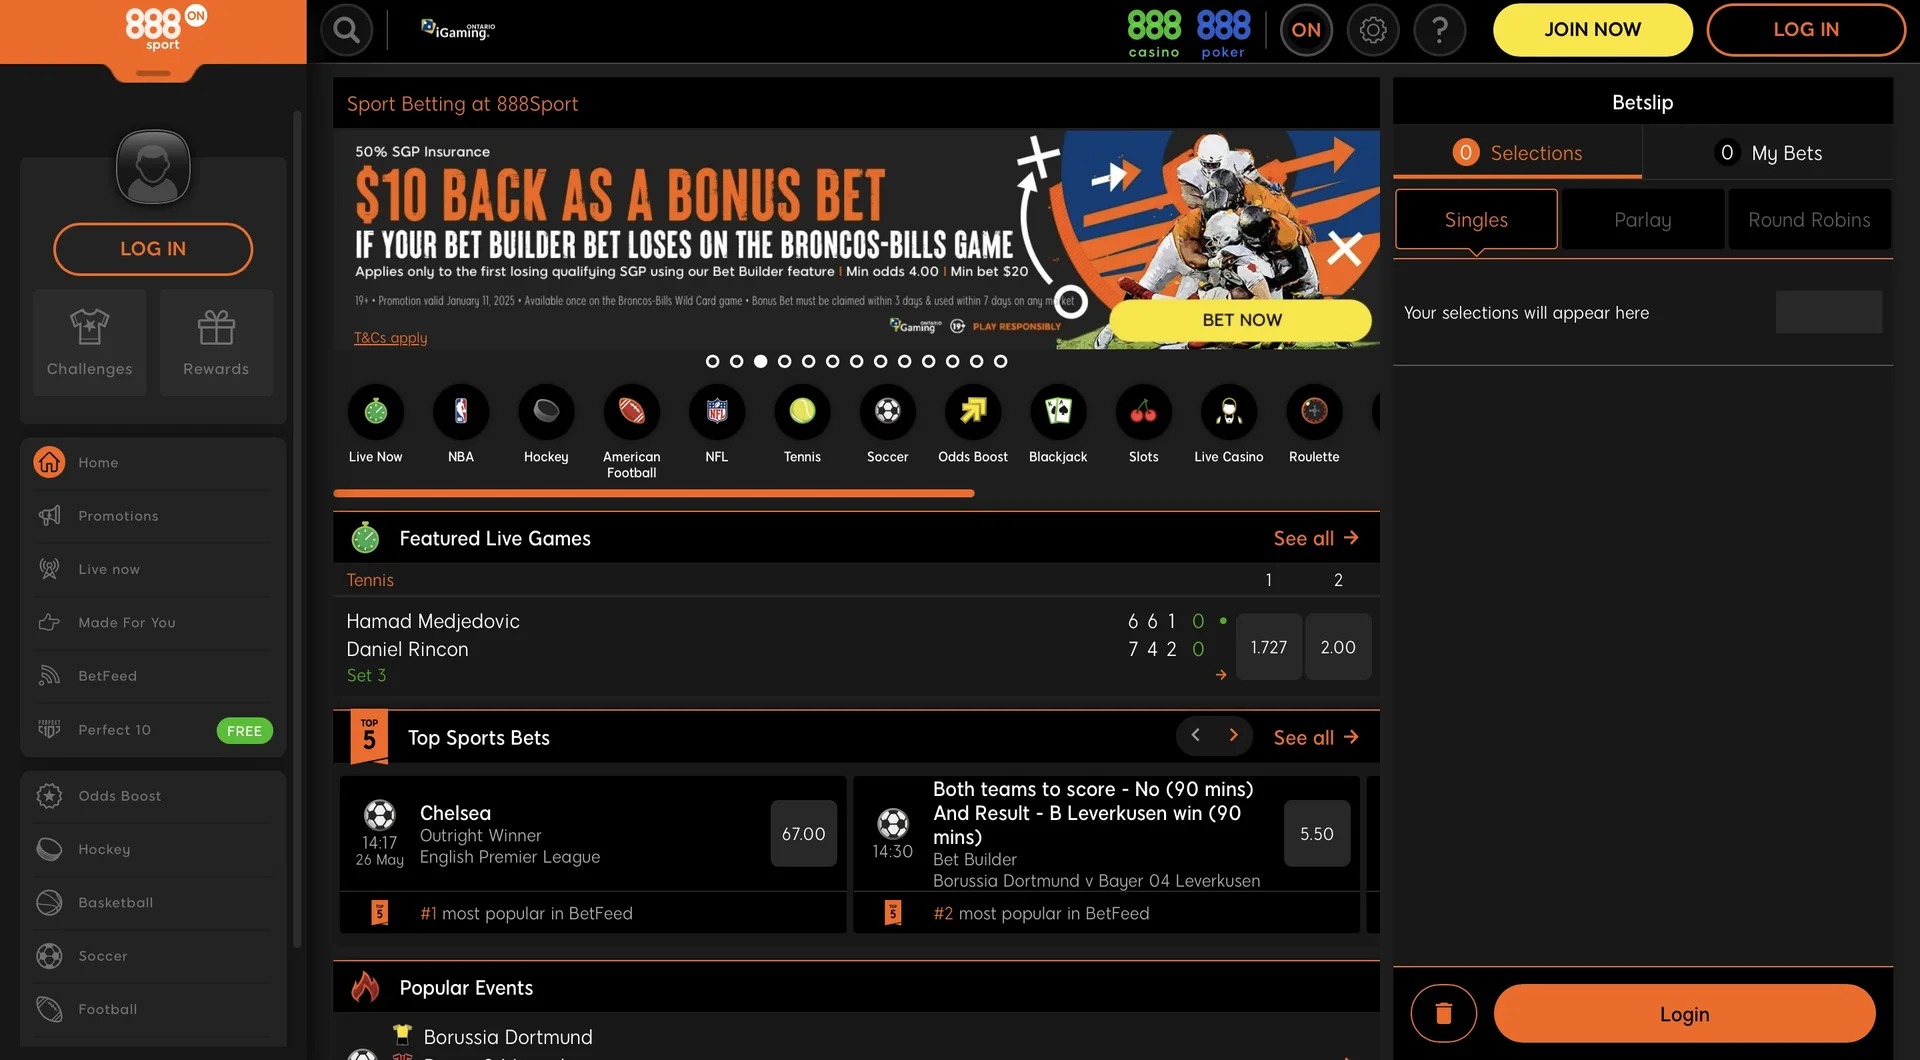Open the help question mark icon
The height and width of the screenshot is (1060, 1920).
[x=1439, y=30]
